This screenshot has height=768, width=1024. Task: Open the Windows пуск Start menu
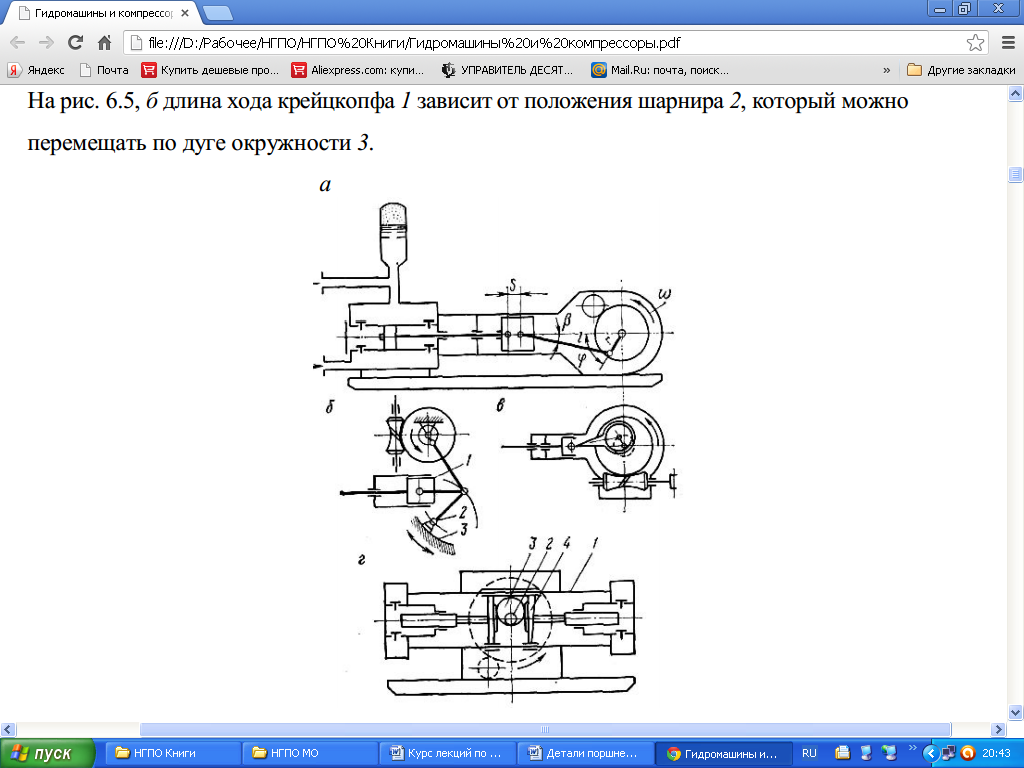pyautogui.click(x=47, y=753)
